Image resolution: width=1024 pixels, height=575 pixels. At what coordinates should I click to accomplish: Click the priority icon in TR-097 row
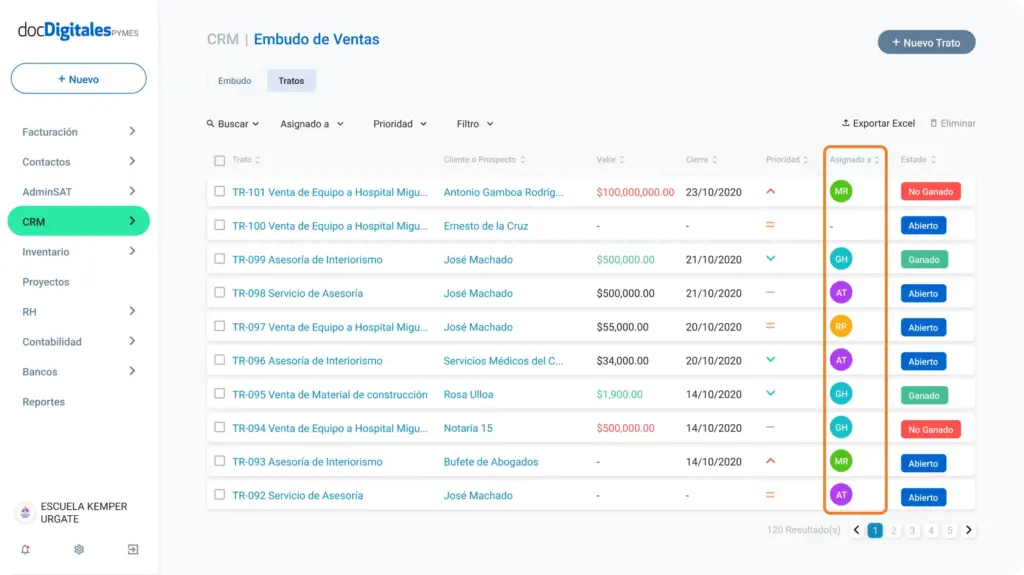pyautogui.click(x=771, y=326)
